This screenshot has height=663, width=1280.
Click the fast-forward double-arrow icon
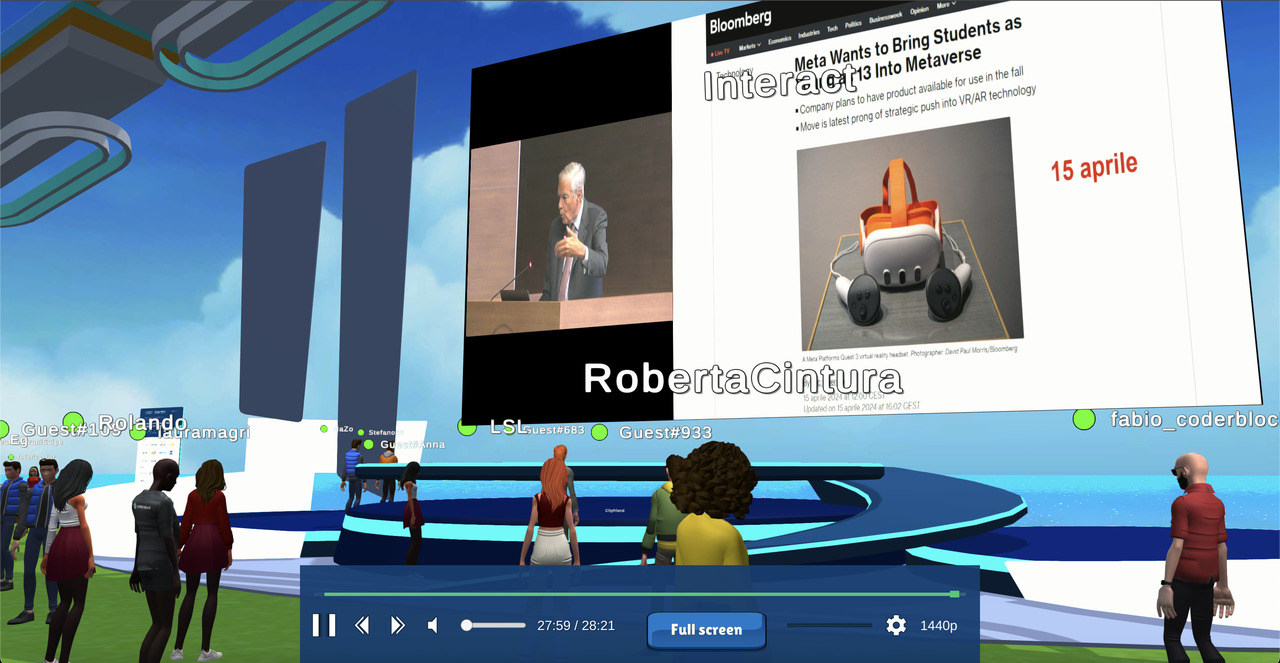coord(397,626)
